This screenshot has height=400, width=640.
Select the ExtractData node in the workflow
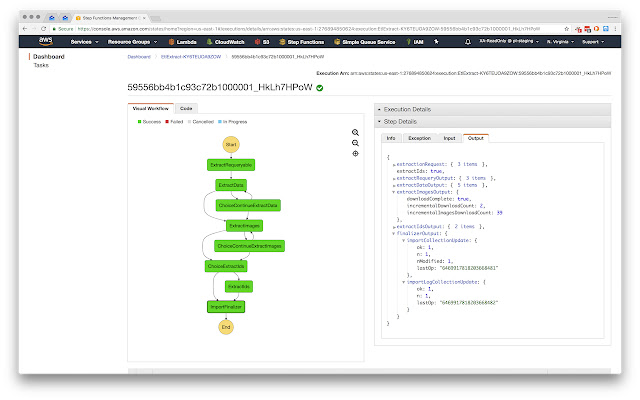(x=231, y=184)
